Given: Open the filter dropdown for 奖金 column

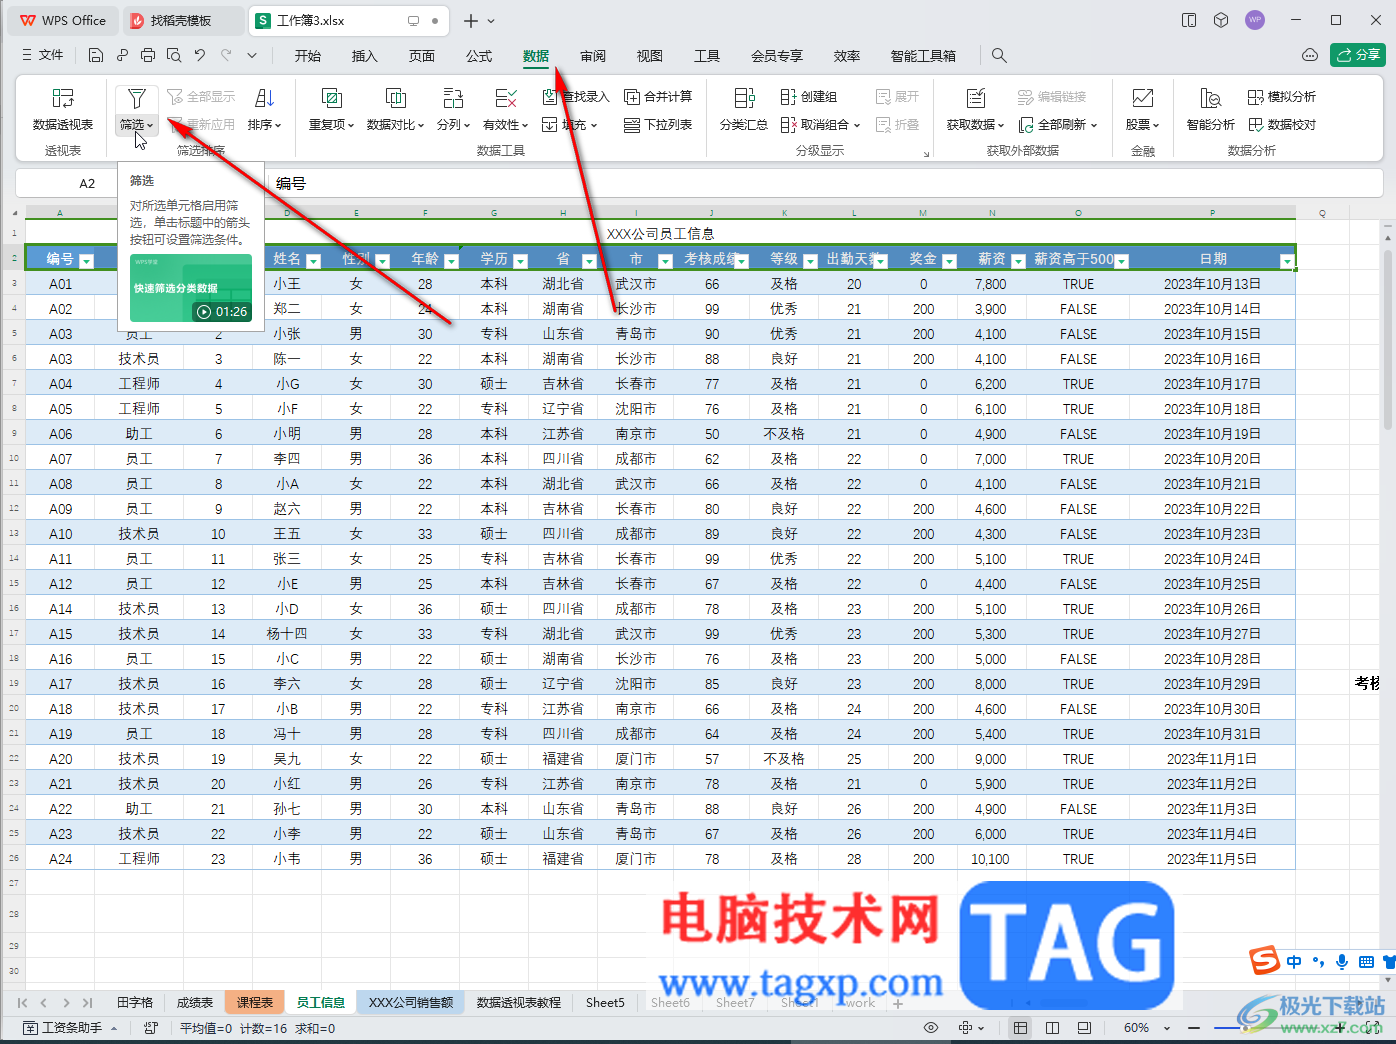Looking at the screenshot, I should 949,261.
